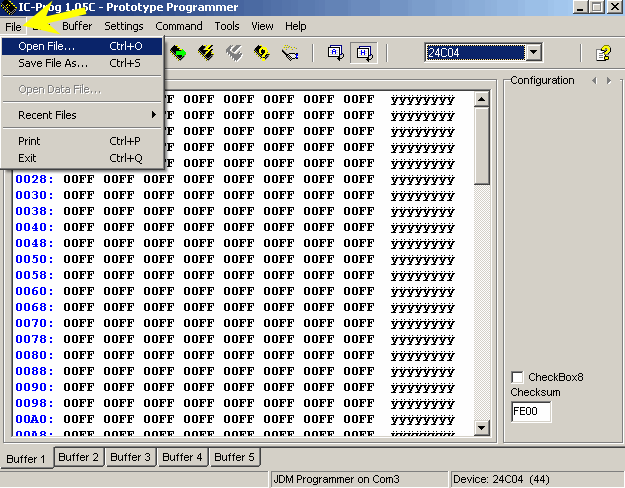Open the 24C04 device dropdown arrow
625x488 pixels.
533,53
